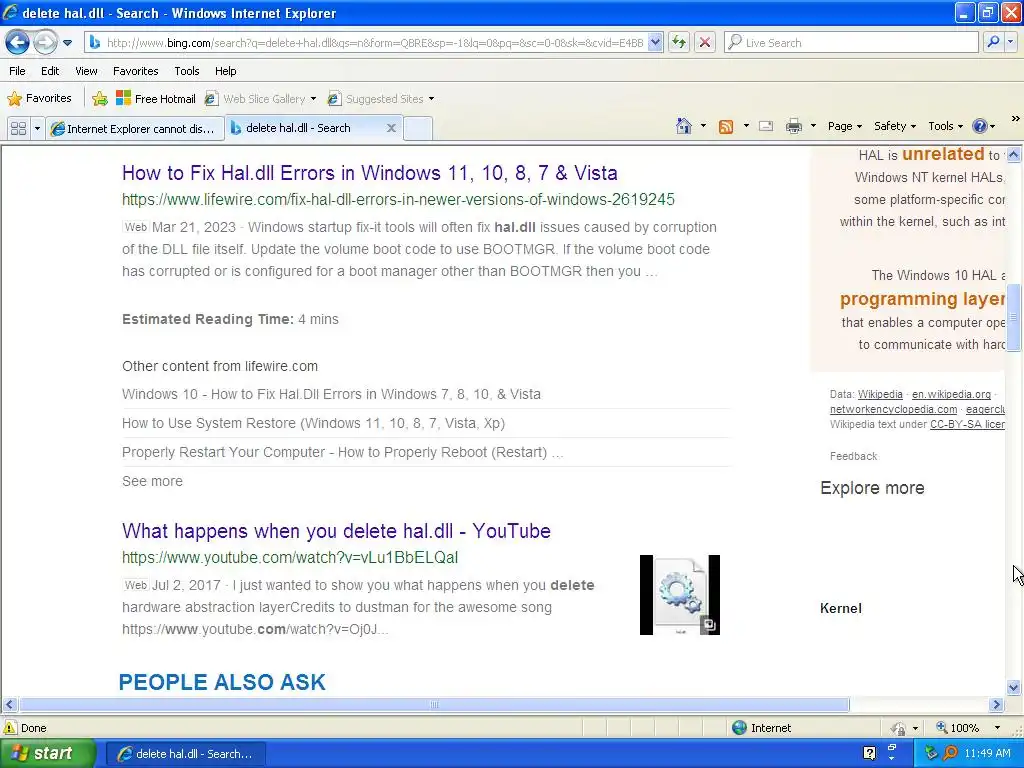Click the YouTube video thumbnail
1024x768 pixels.
[680, 595]
